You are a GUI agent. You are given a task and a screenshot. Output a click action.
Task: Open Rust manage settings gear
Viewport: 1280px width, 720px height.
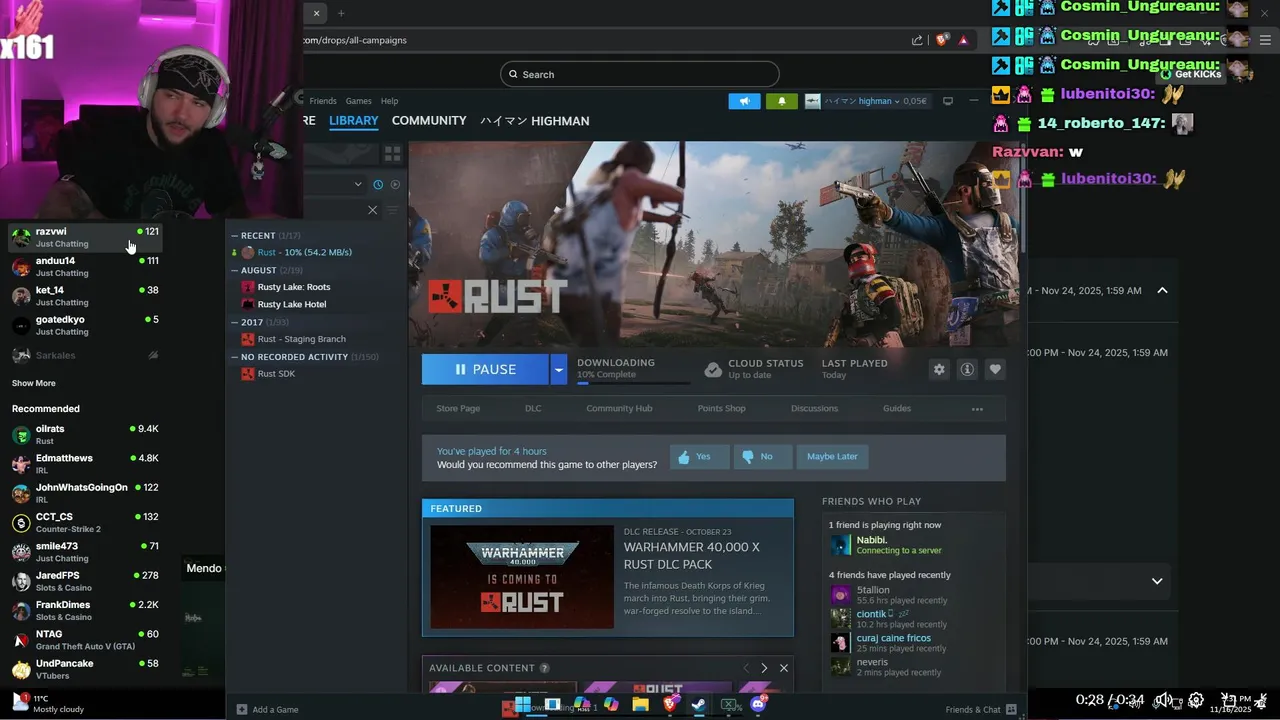tap(939, 369)
